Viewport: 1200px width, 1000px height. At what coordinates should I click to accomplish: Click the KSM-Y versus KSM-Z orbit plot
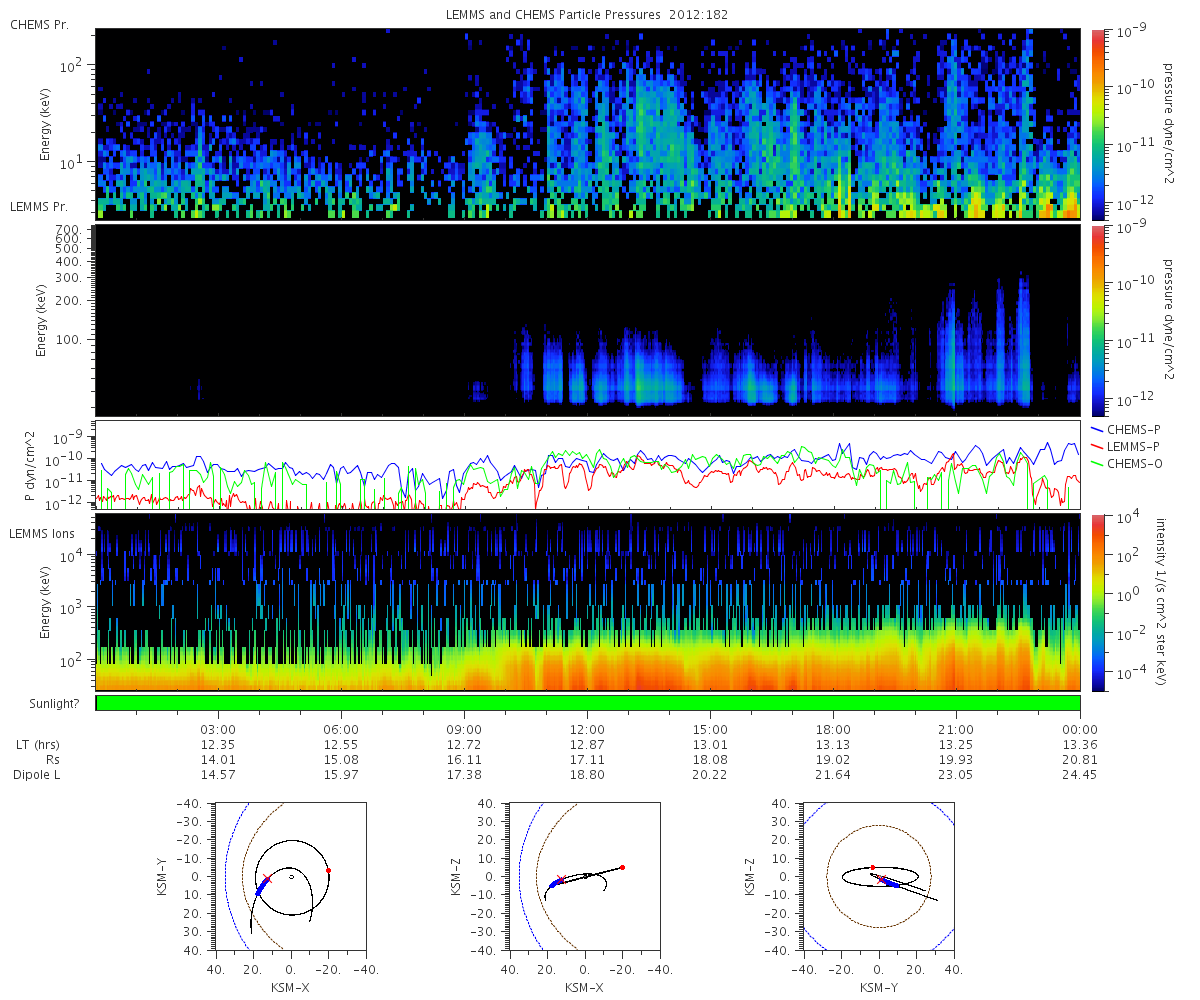tap(879, 875)
